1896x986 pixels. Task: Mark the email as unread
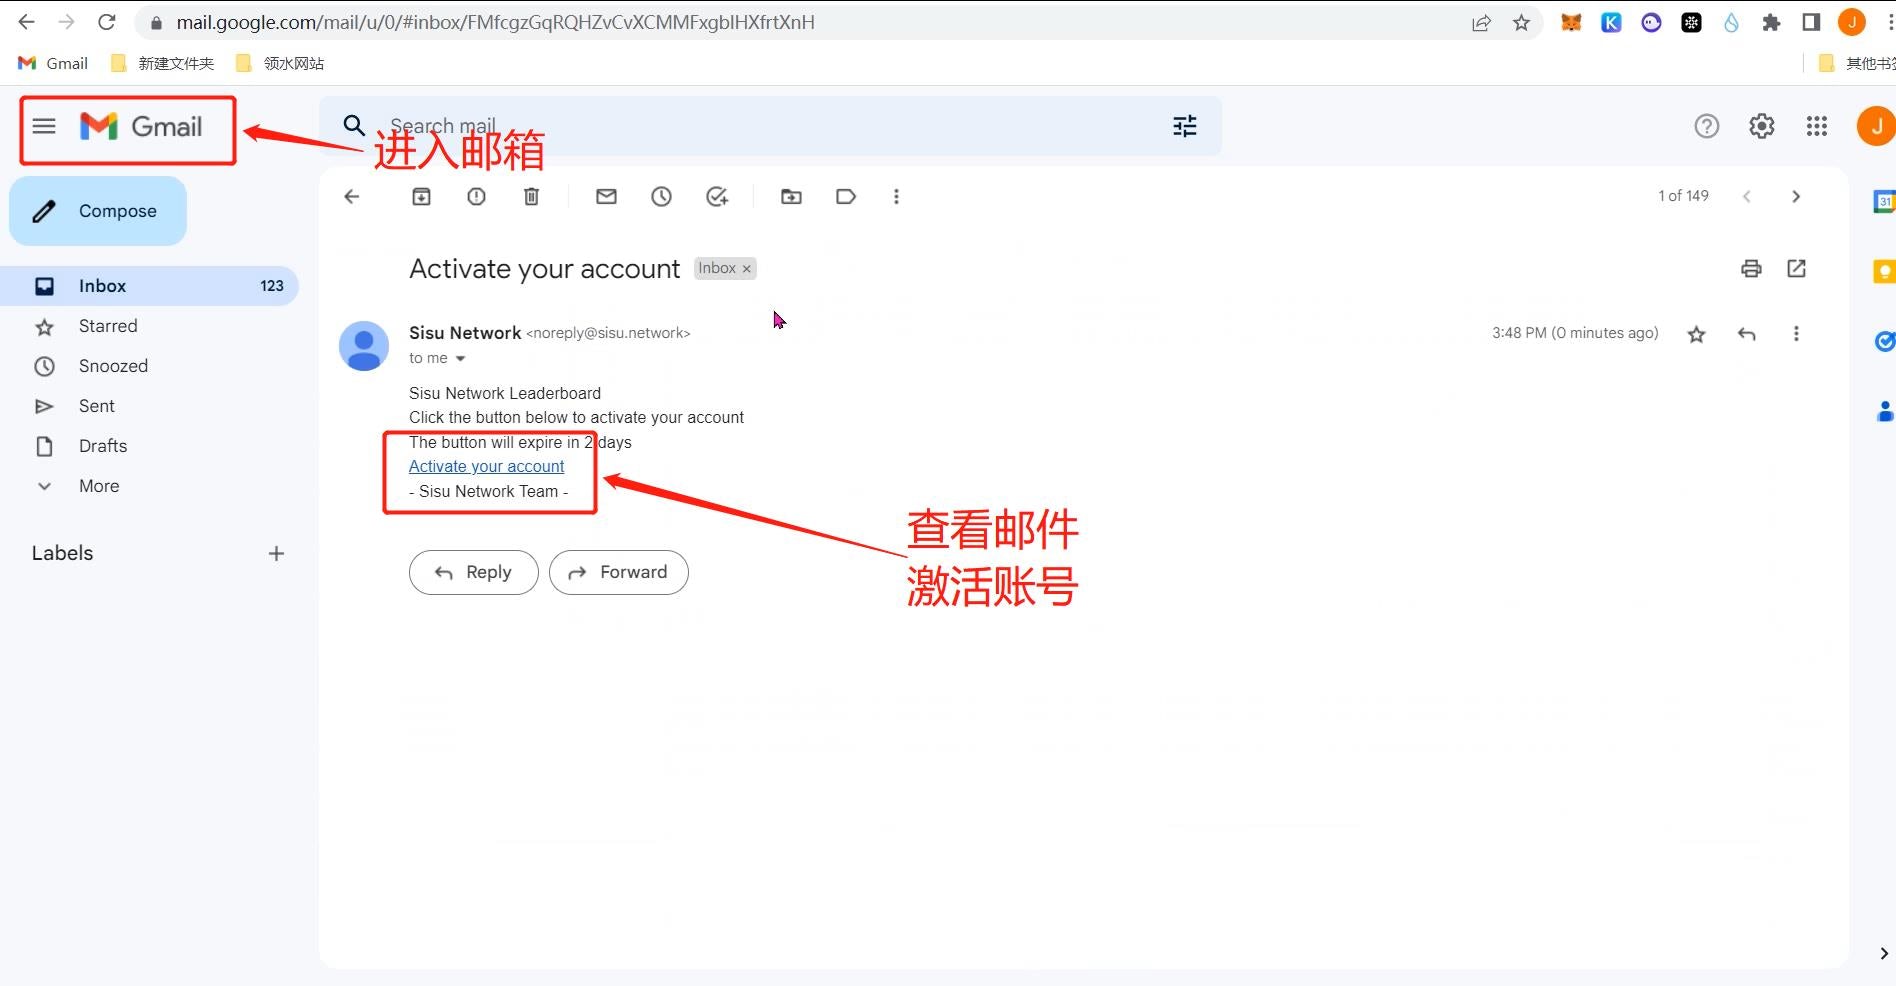(x=606, y=196)
